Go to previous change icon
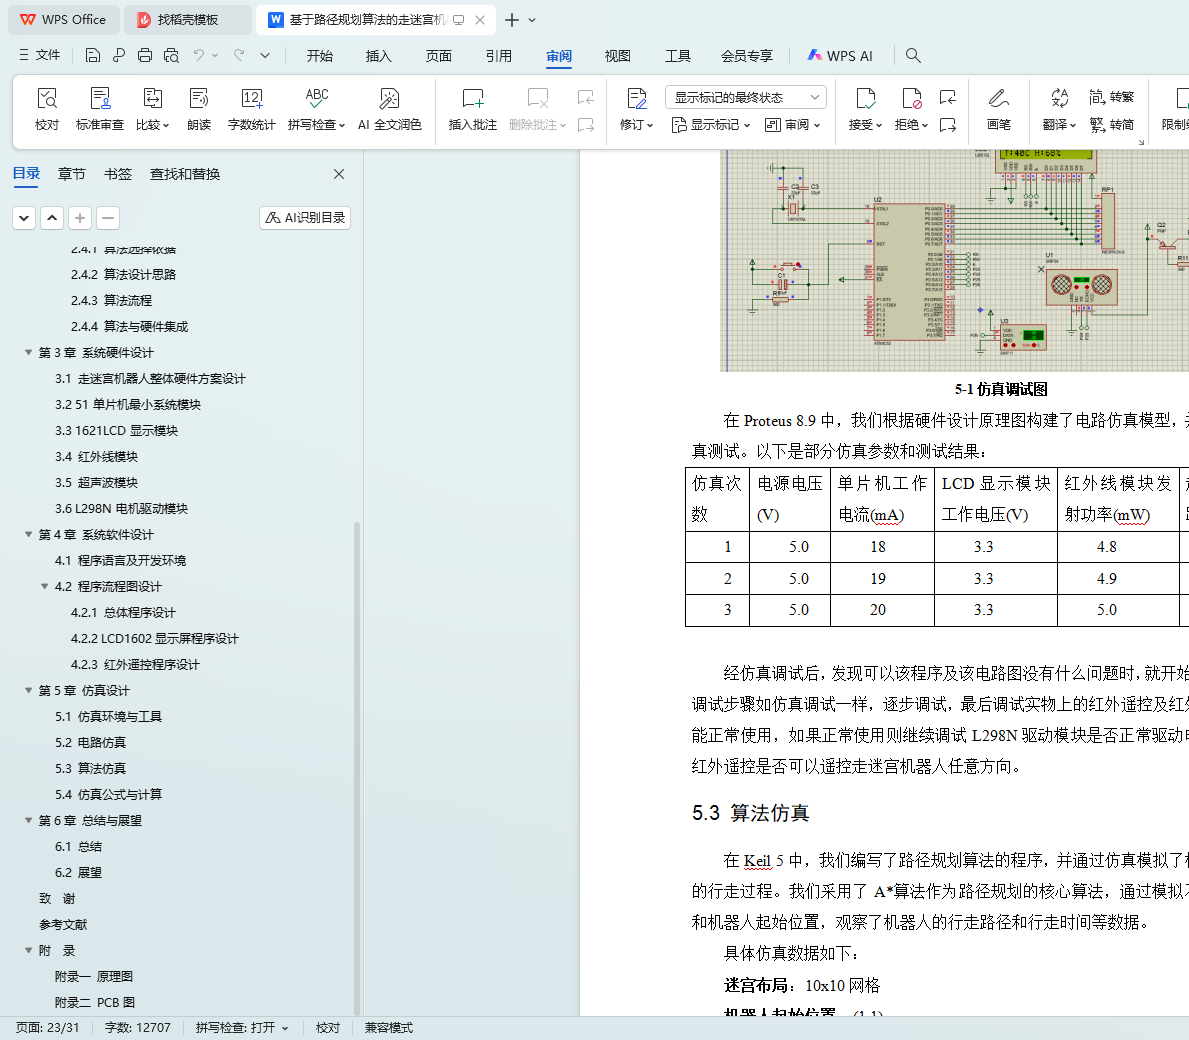 [x=948, y=97]
